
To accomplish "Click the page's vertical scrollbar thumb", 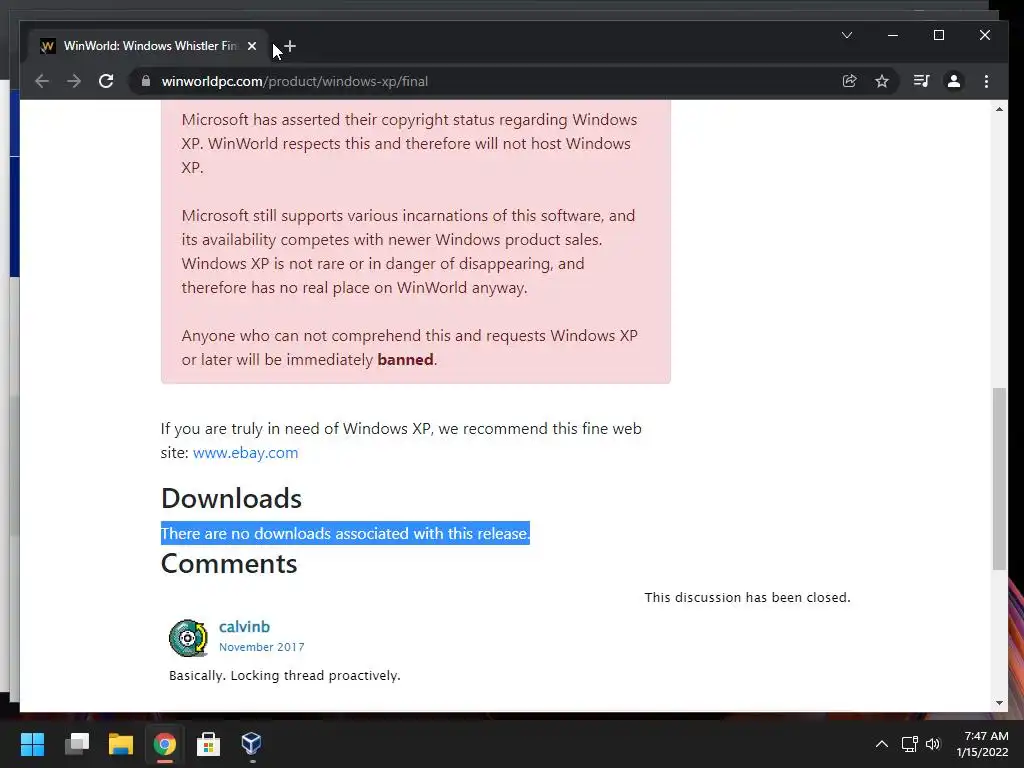I will point(999,479).
